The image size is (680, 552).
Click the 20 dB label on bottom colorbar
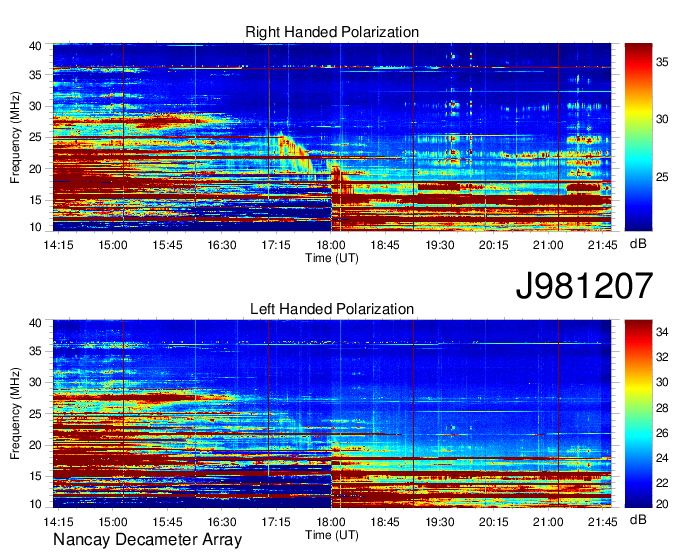[x=662, y=504]
